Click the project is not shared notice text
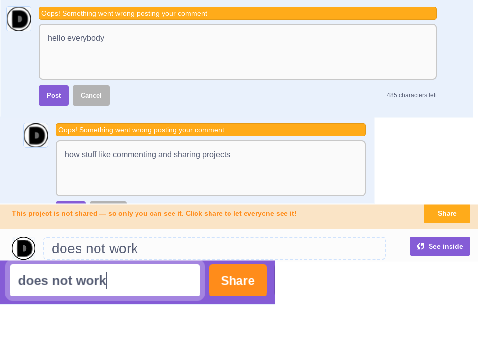Screen dimensions: 480x360 pos(154,214)
